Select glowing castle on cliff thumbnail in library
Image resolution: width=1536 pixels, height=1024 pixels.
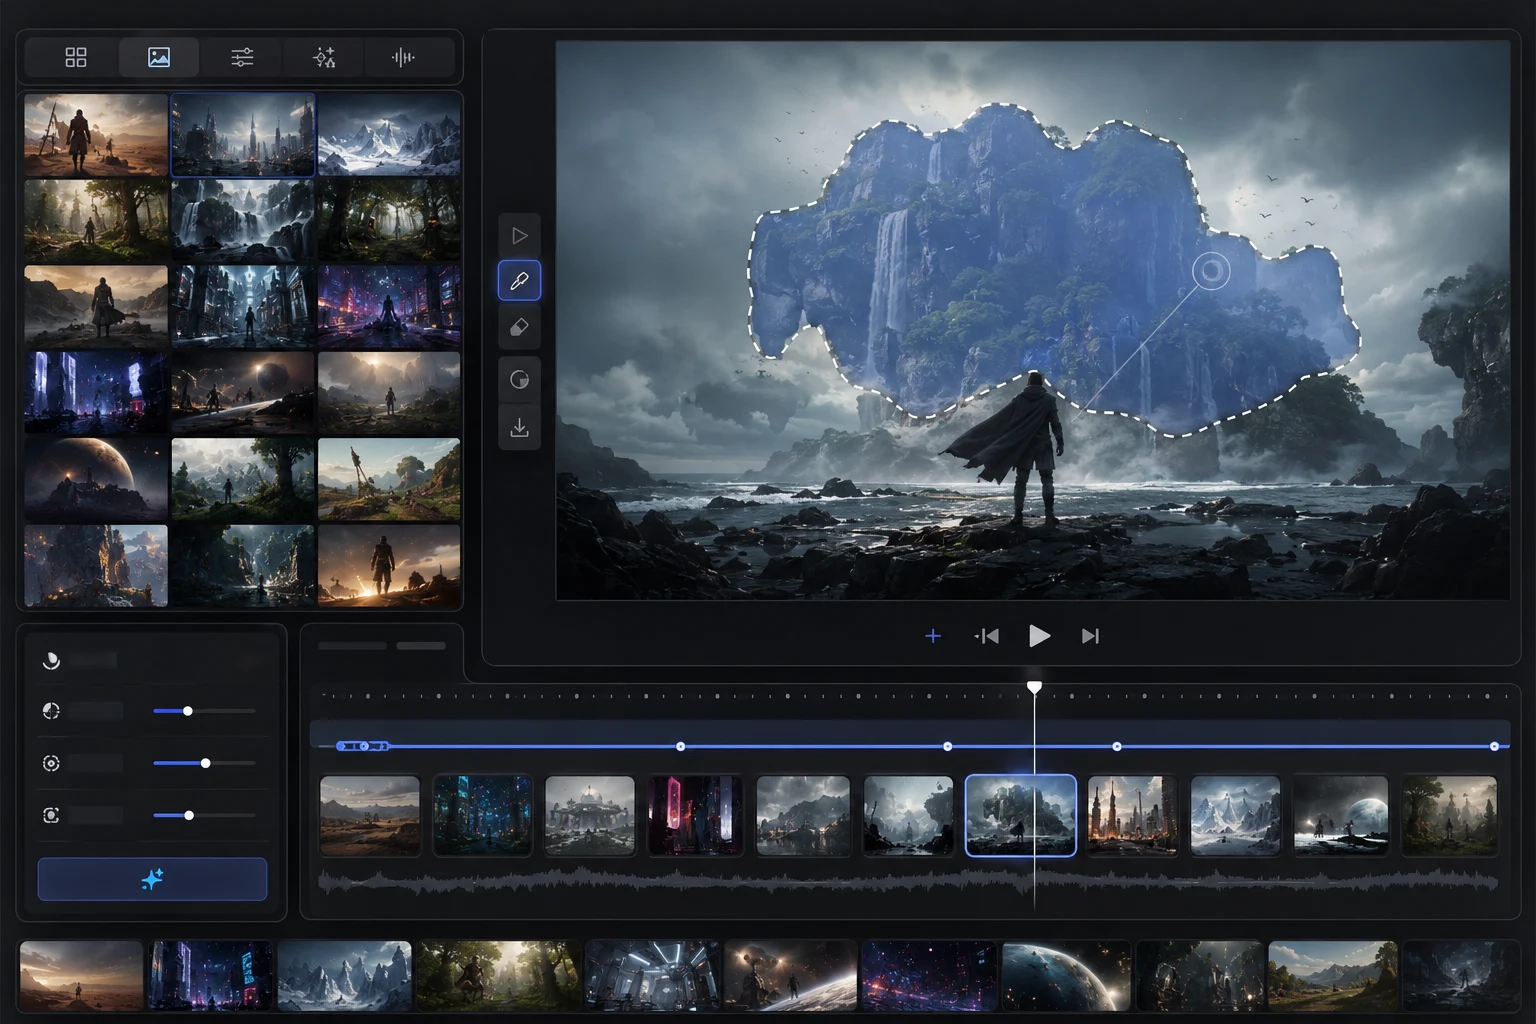[96, 565]
